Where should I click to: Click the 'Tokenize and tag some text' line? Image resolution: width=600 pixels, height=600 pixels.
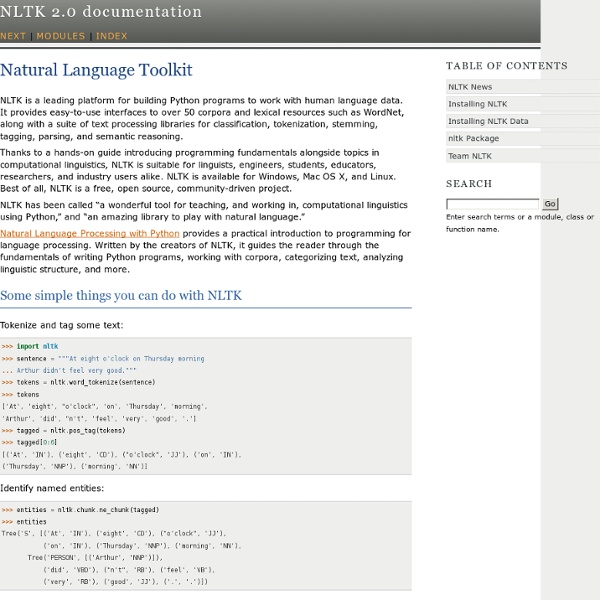(x=62, y=325)
